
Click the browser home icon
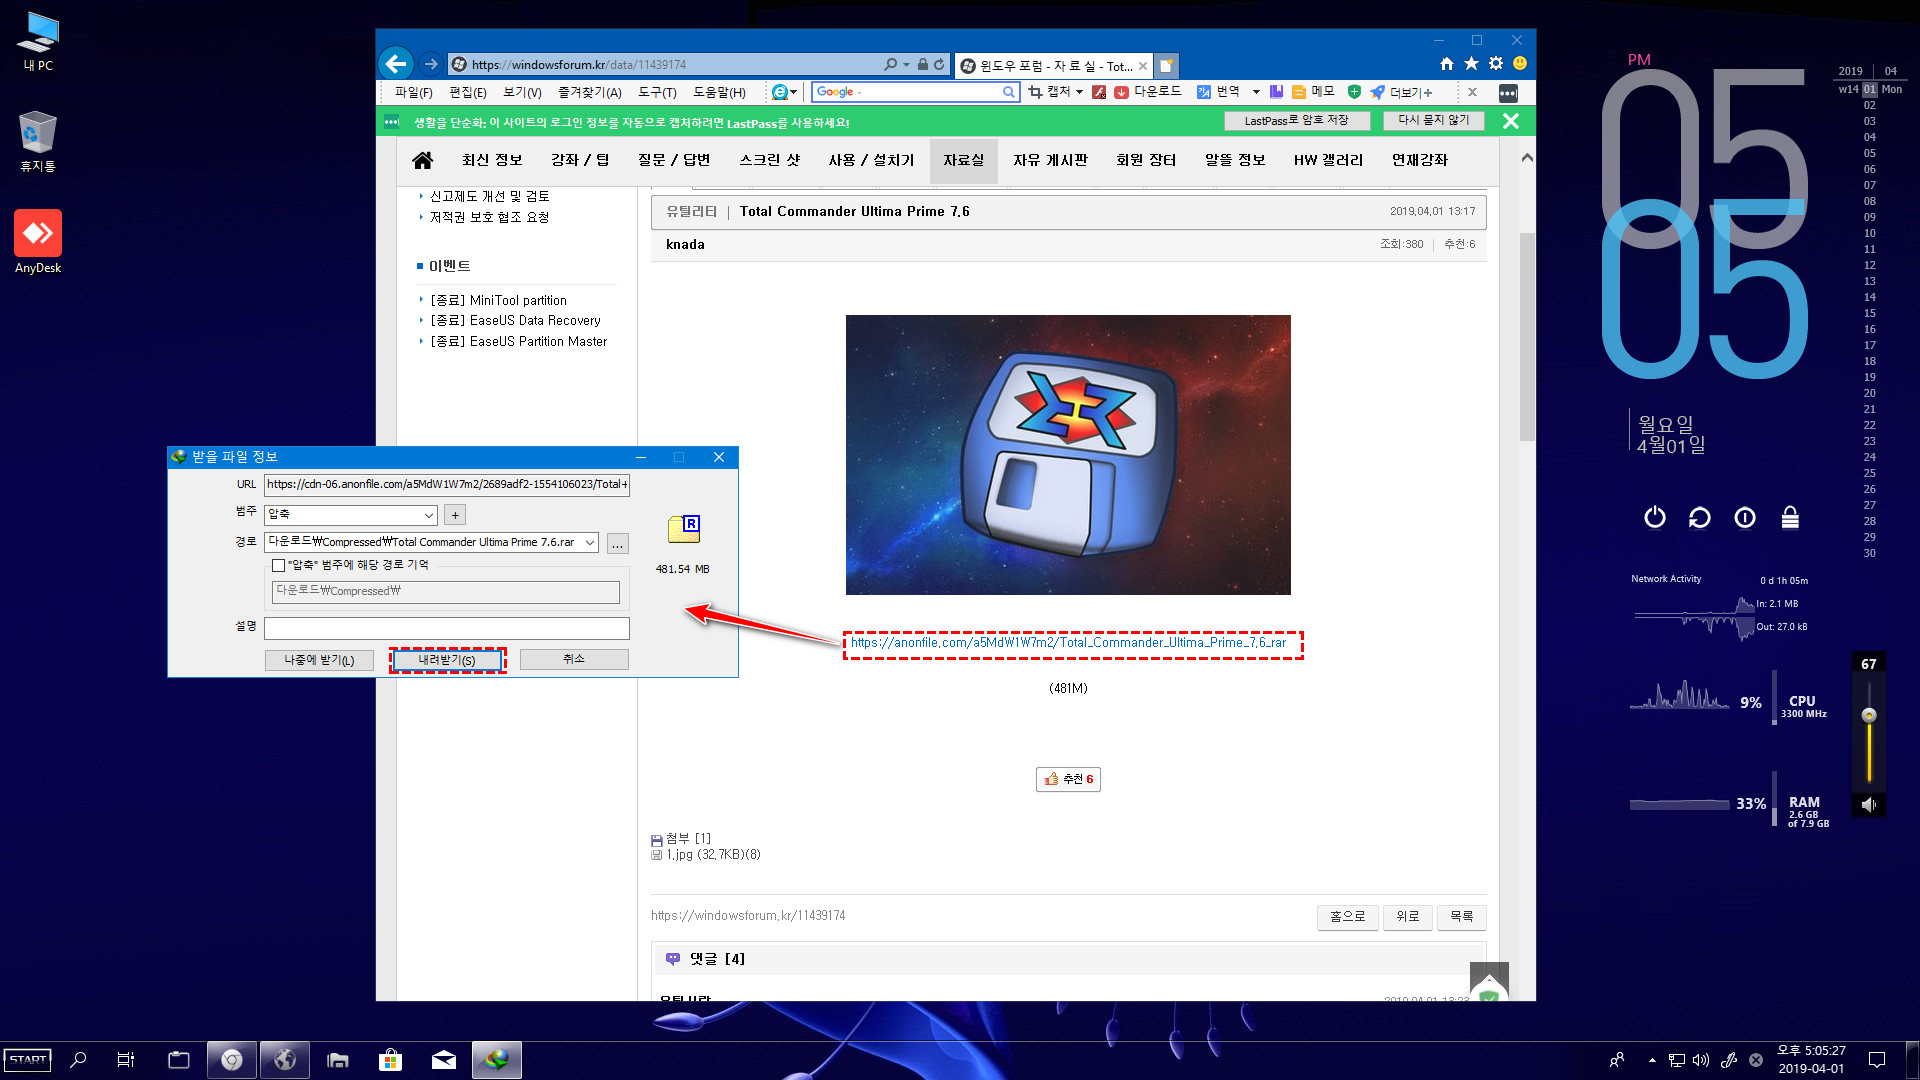pyautogui.click(x=1446, y=64)
